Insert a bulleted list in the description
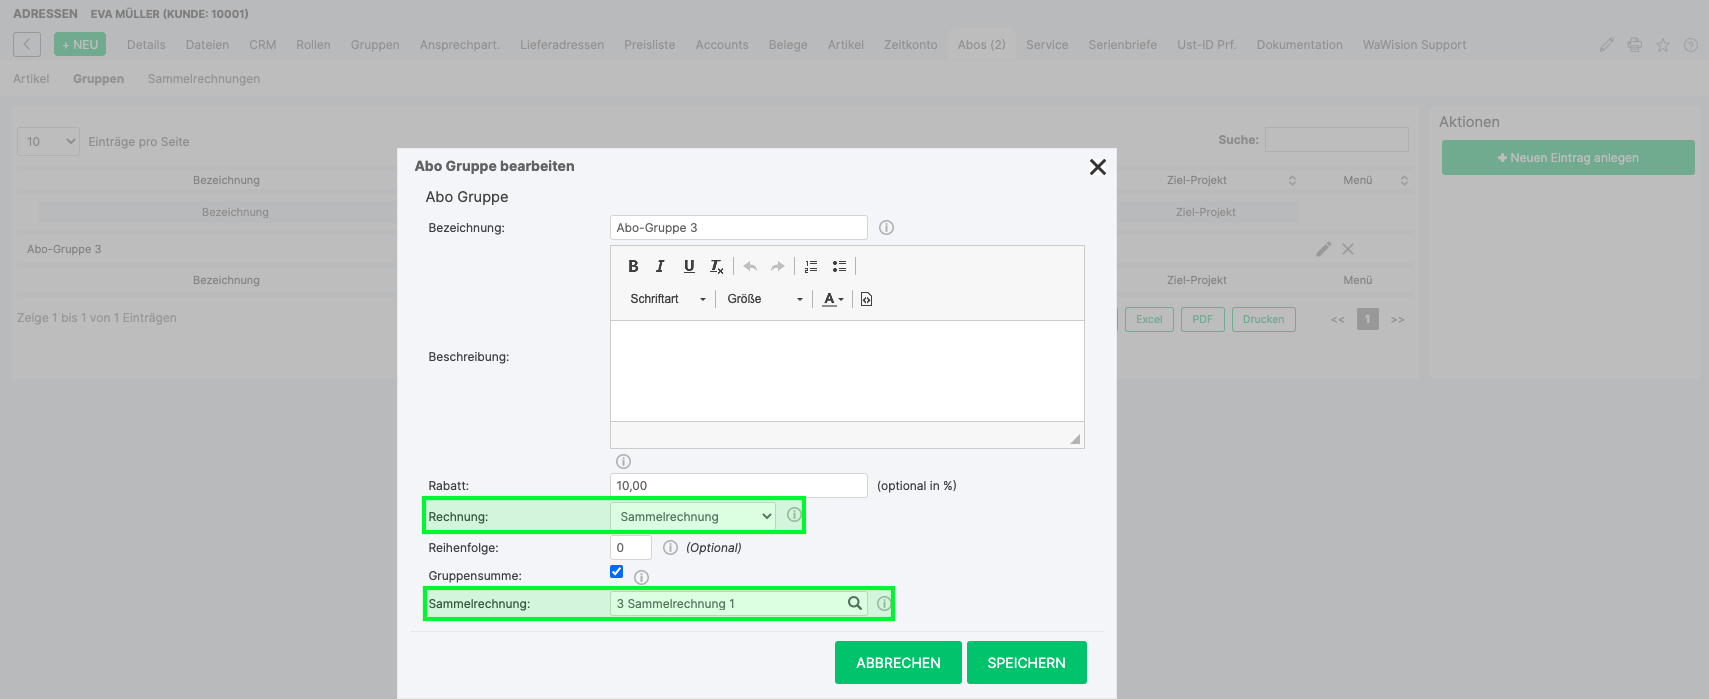This screenshot has height=699, width=1709. tap(839, 266)
